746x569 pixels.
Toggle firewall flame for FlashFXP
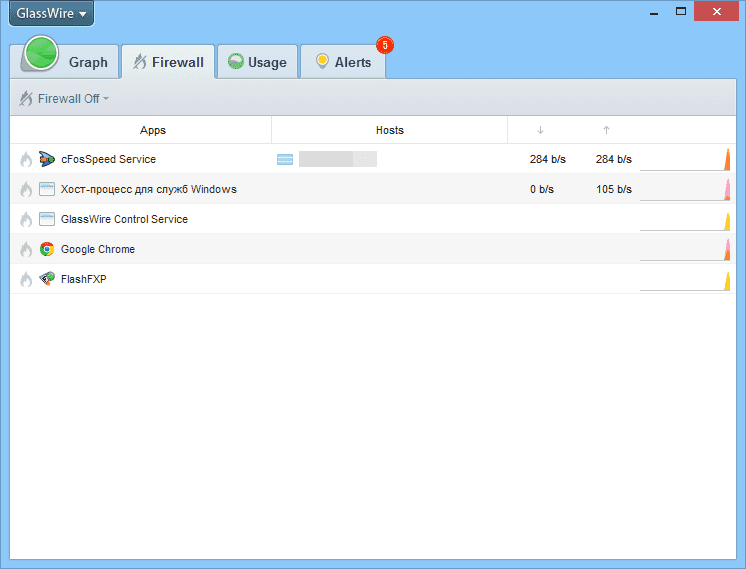pos(26,279)
